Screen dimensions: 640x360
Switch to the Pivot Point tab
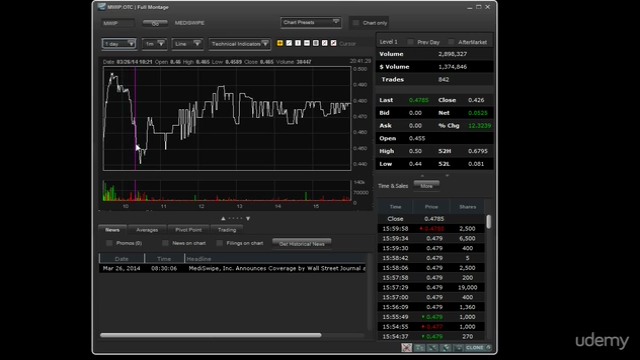click(189, 230)
